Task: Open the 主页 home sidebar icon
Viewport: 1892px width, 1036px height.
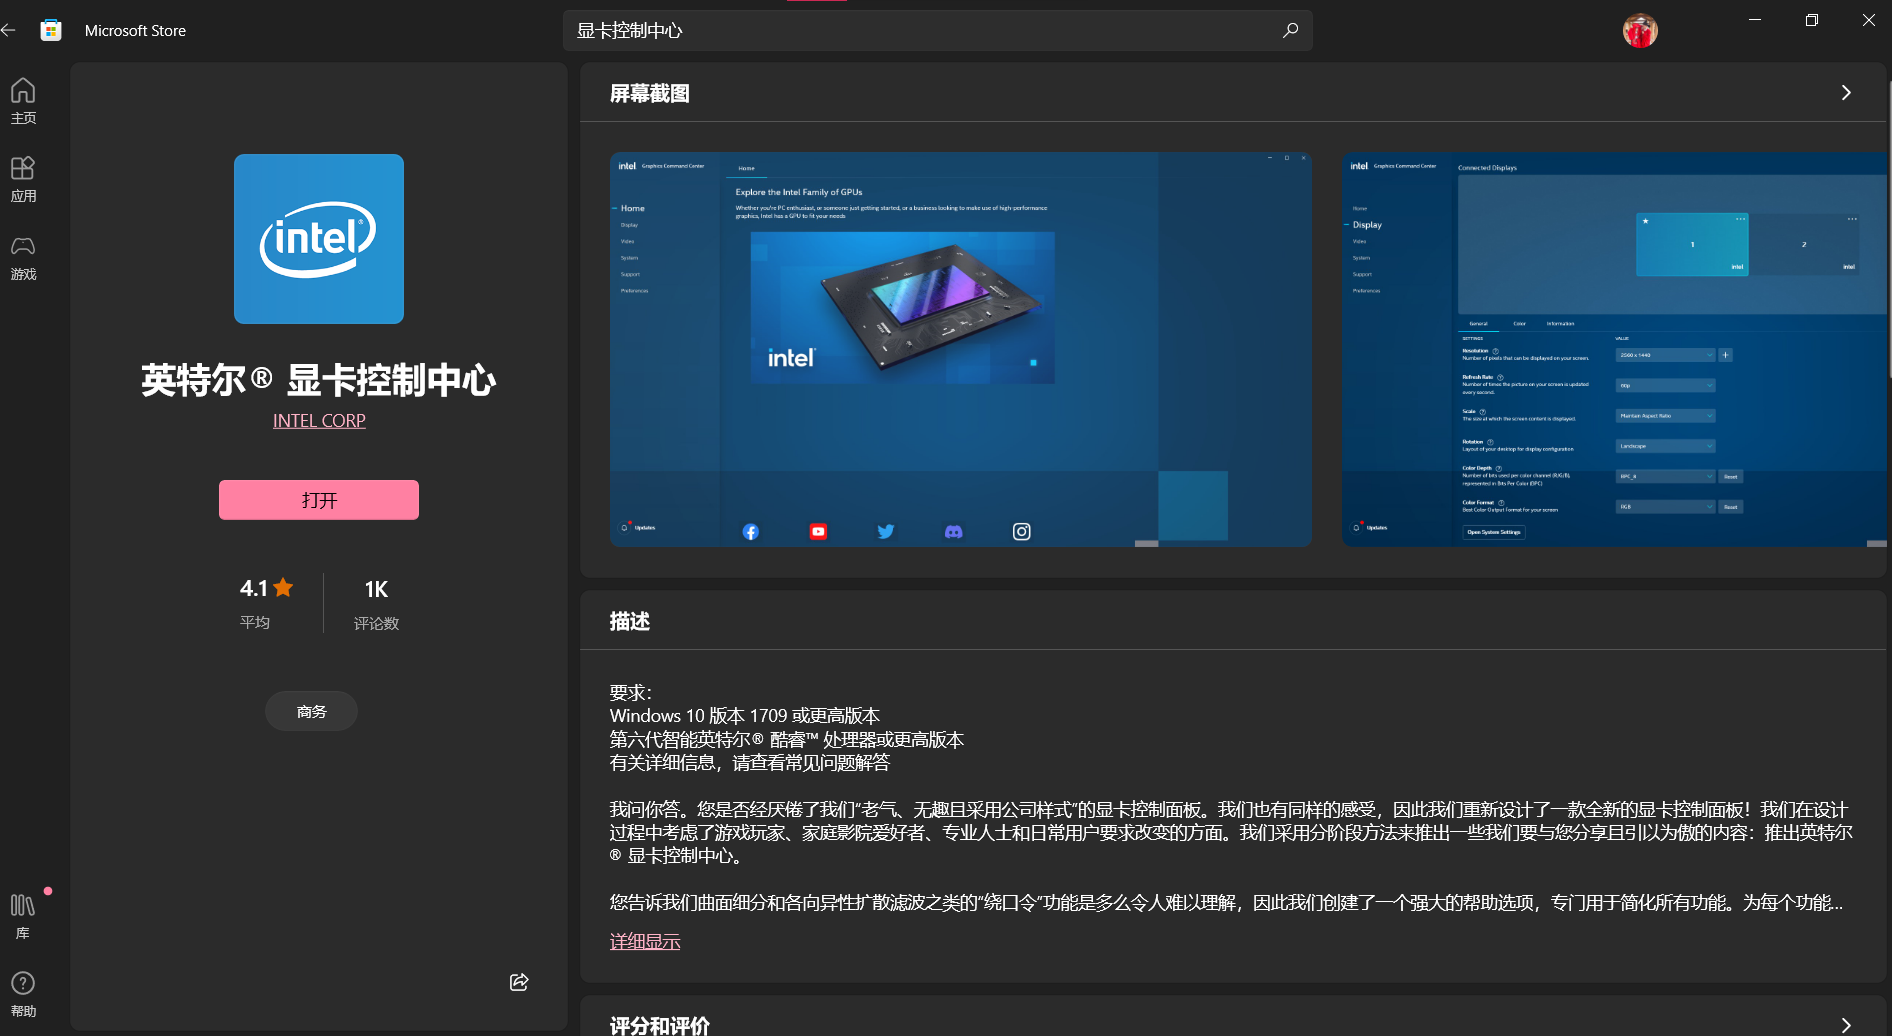Action: (23, 101)
